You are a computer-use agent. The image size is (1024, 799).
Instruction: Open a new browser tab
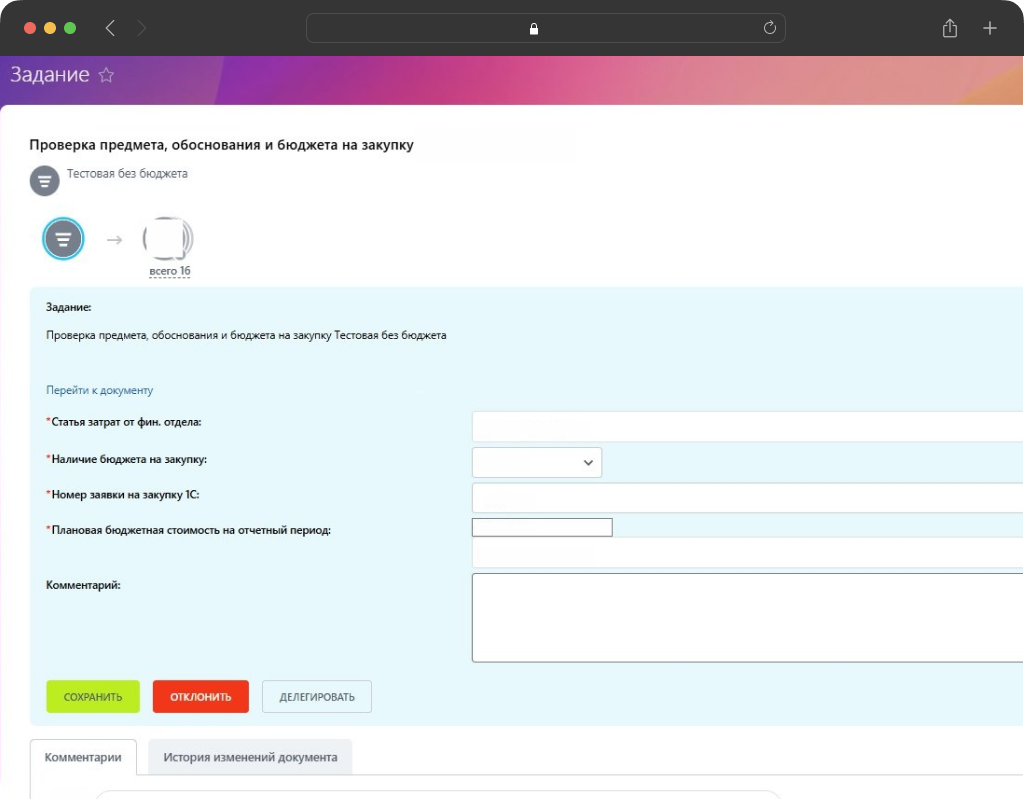[x=989, y=28]
